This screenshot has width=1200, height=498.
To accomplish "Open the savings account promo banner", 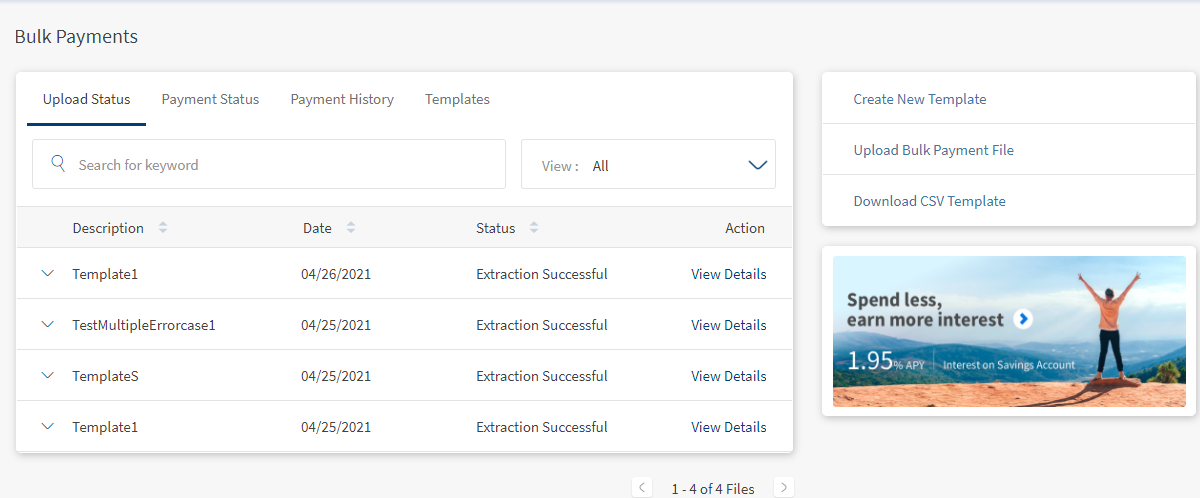I will tap(1008, 331).
